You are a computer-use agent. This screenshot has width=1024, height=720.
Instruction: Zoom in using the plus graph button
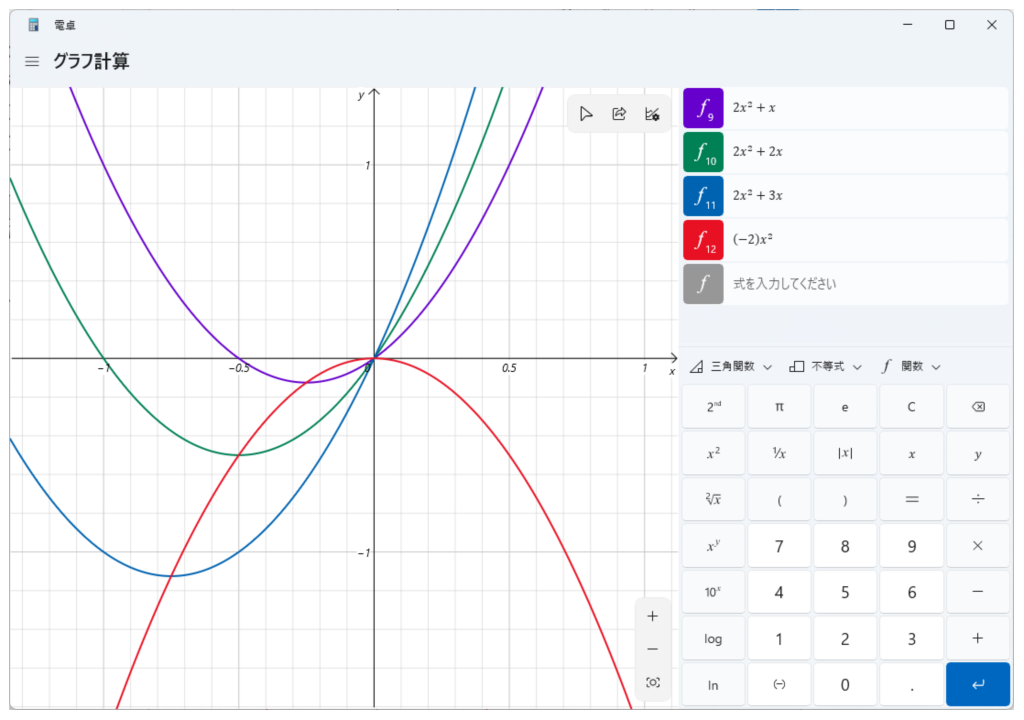point(653,616)
